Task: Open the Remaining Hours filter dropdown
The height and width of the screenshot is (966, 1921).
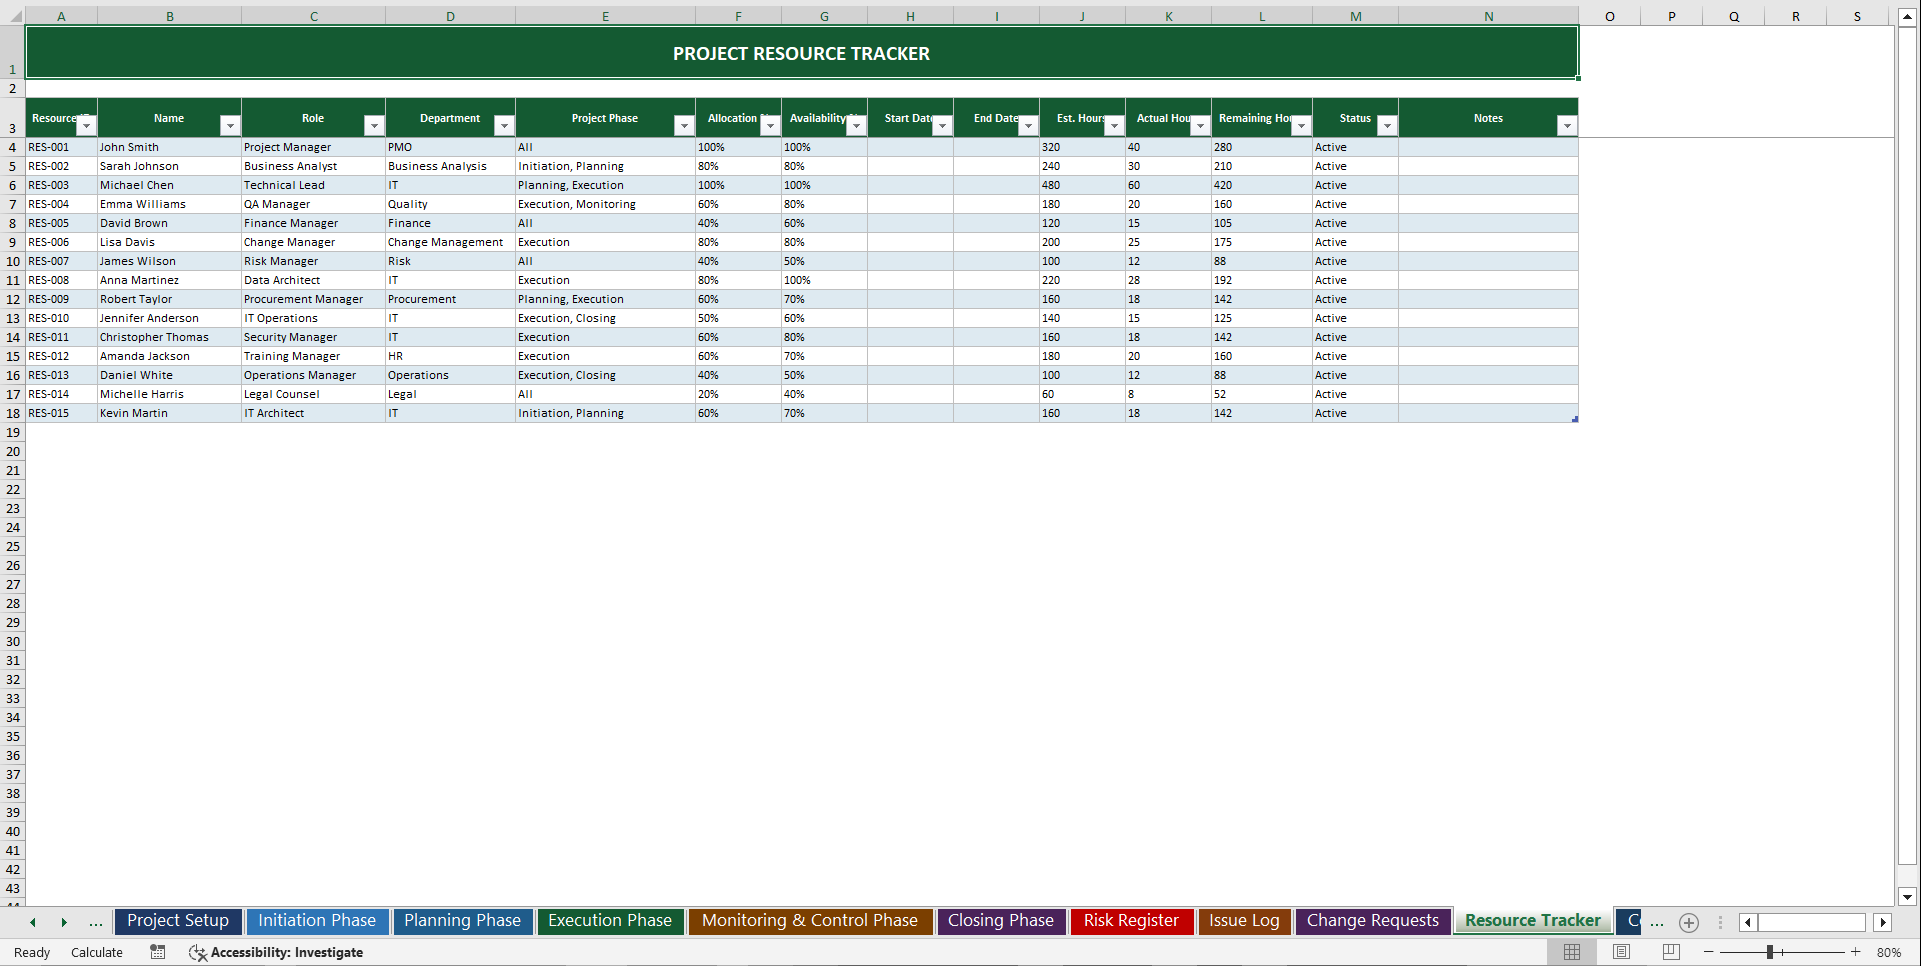Action: coord(1301,126)
